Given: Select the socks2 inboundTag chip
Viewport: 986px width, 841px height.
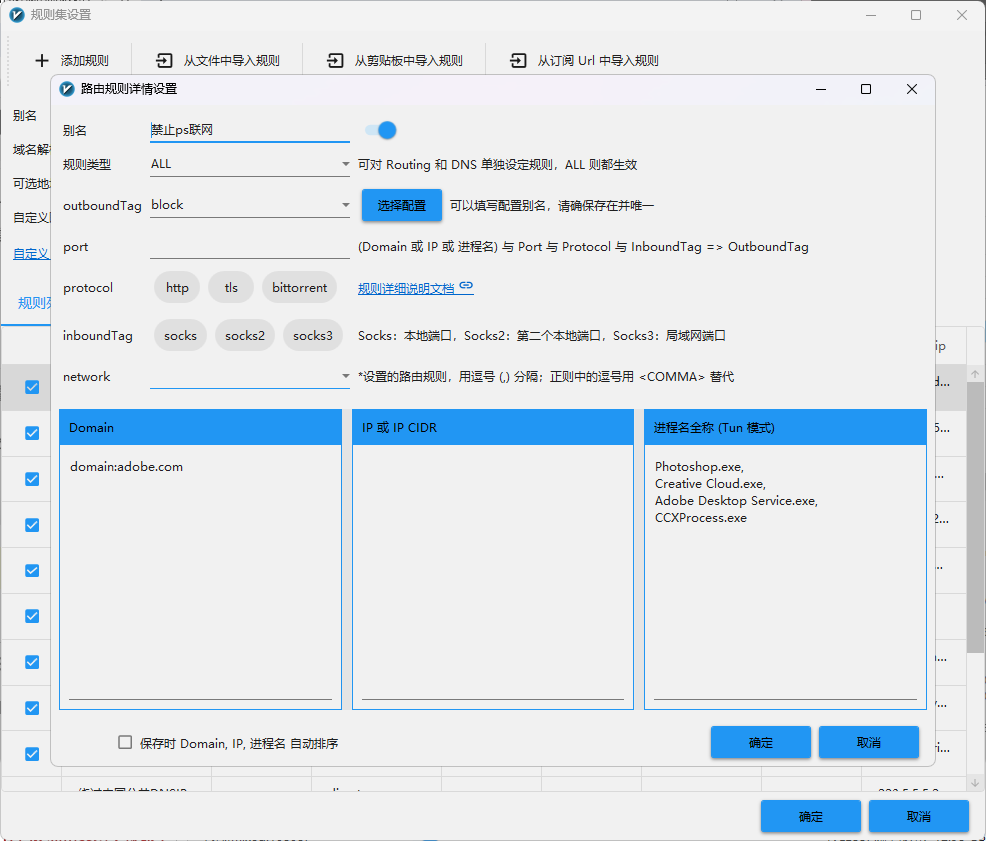Looking at the screenshot, I should click(245, 335).
